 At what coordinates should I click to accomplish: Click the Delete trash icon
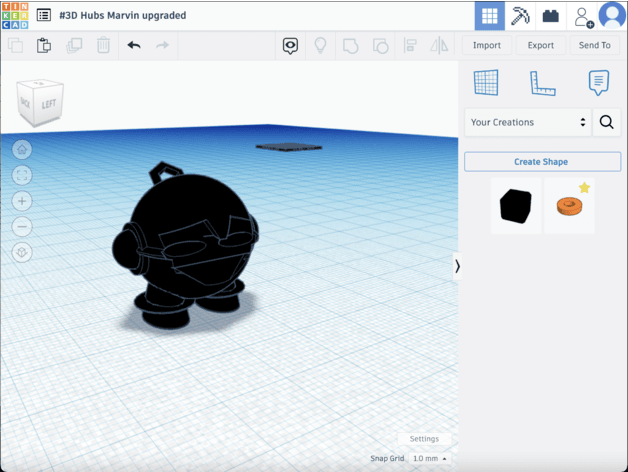(103, 45)
